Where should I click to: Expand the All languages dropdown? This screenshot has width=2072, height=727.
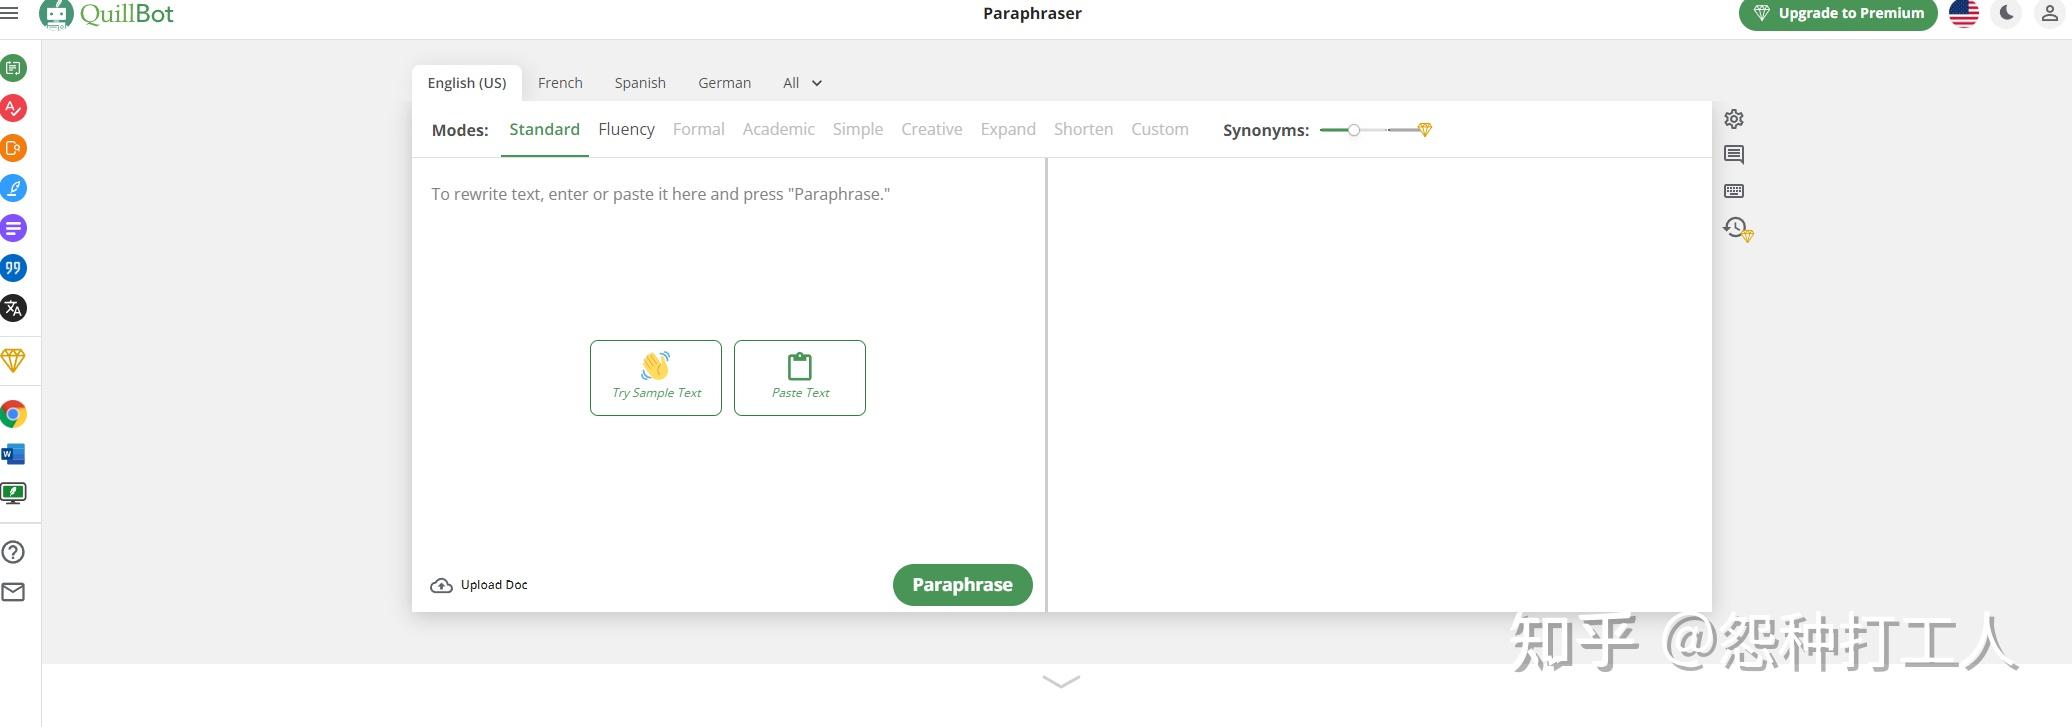pyautogui.click(x=802, y=83)
